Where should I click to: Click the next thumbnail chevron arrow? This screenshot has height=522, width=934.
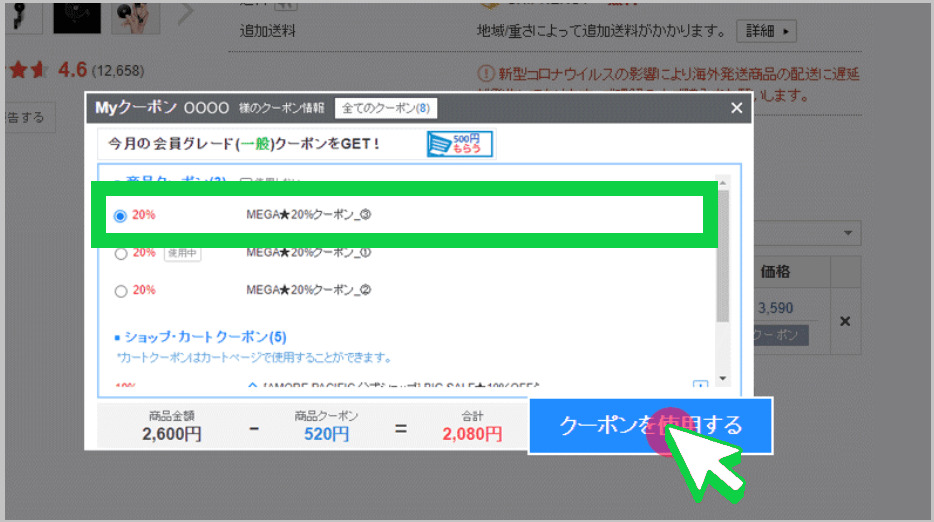point(186,13)
